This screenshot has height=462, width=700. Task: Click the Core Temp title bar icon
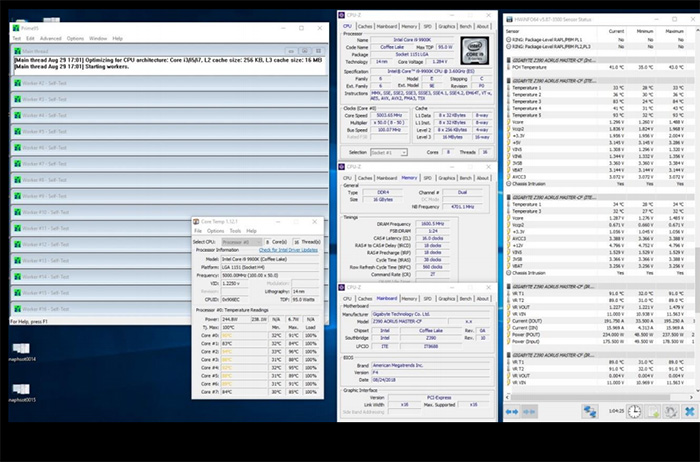[x=196, y=221]
